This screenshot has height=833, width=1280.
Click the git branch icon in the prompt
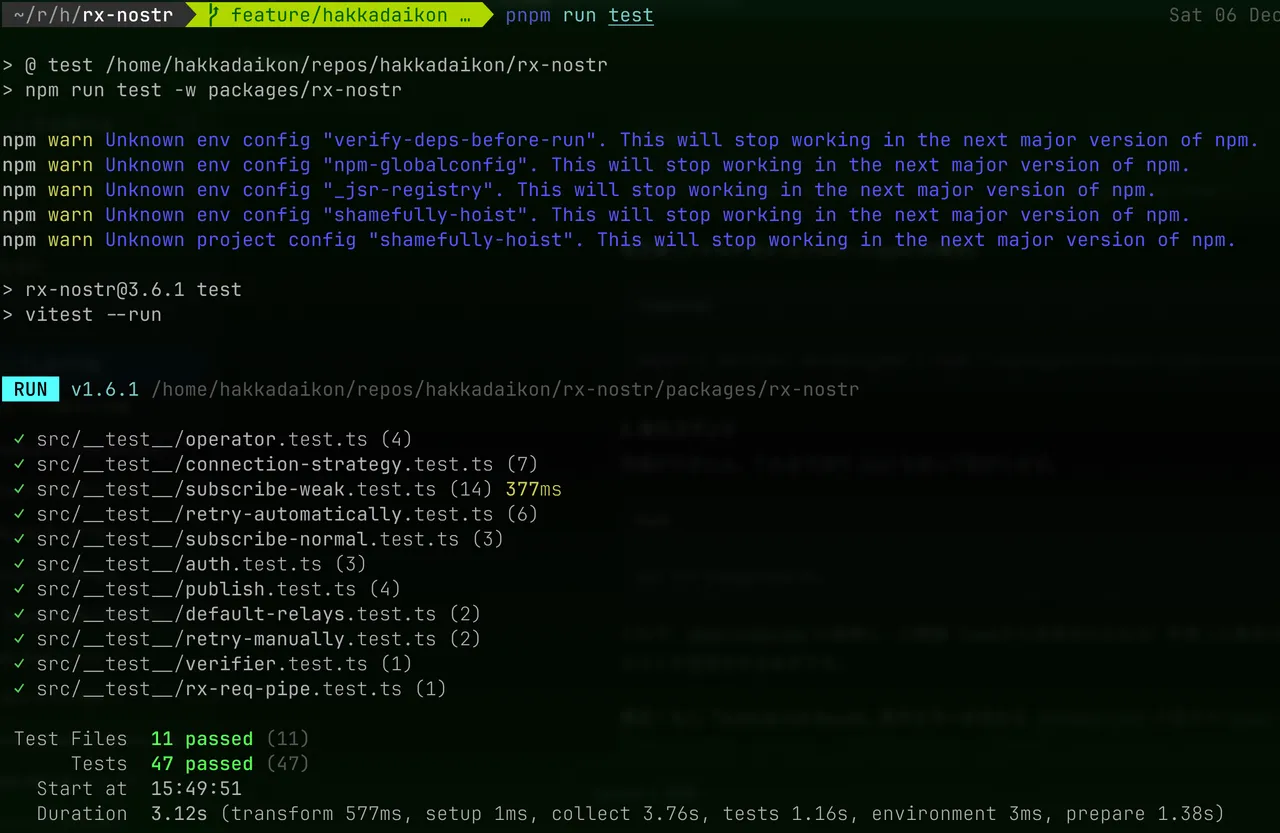pos(214,15)
